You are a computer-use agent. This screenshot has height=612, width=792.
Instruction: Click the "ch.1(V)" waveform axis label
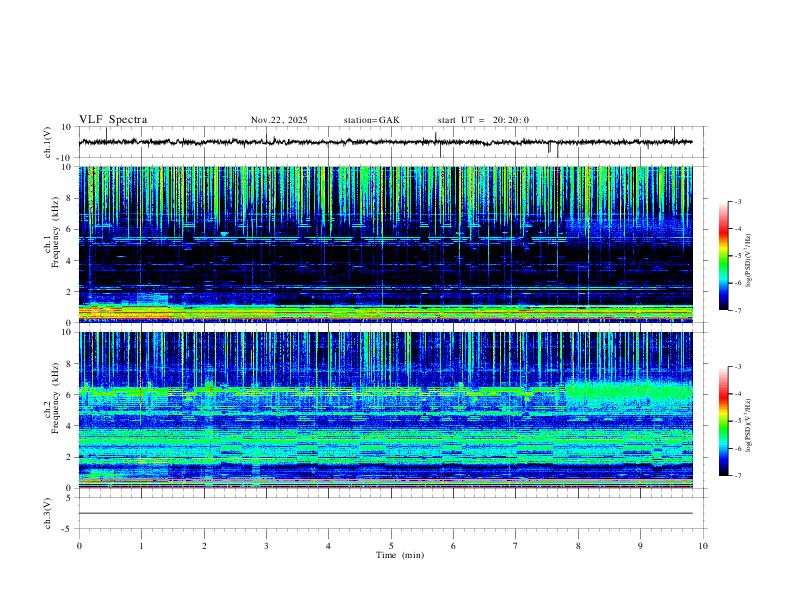coord(47,142)
